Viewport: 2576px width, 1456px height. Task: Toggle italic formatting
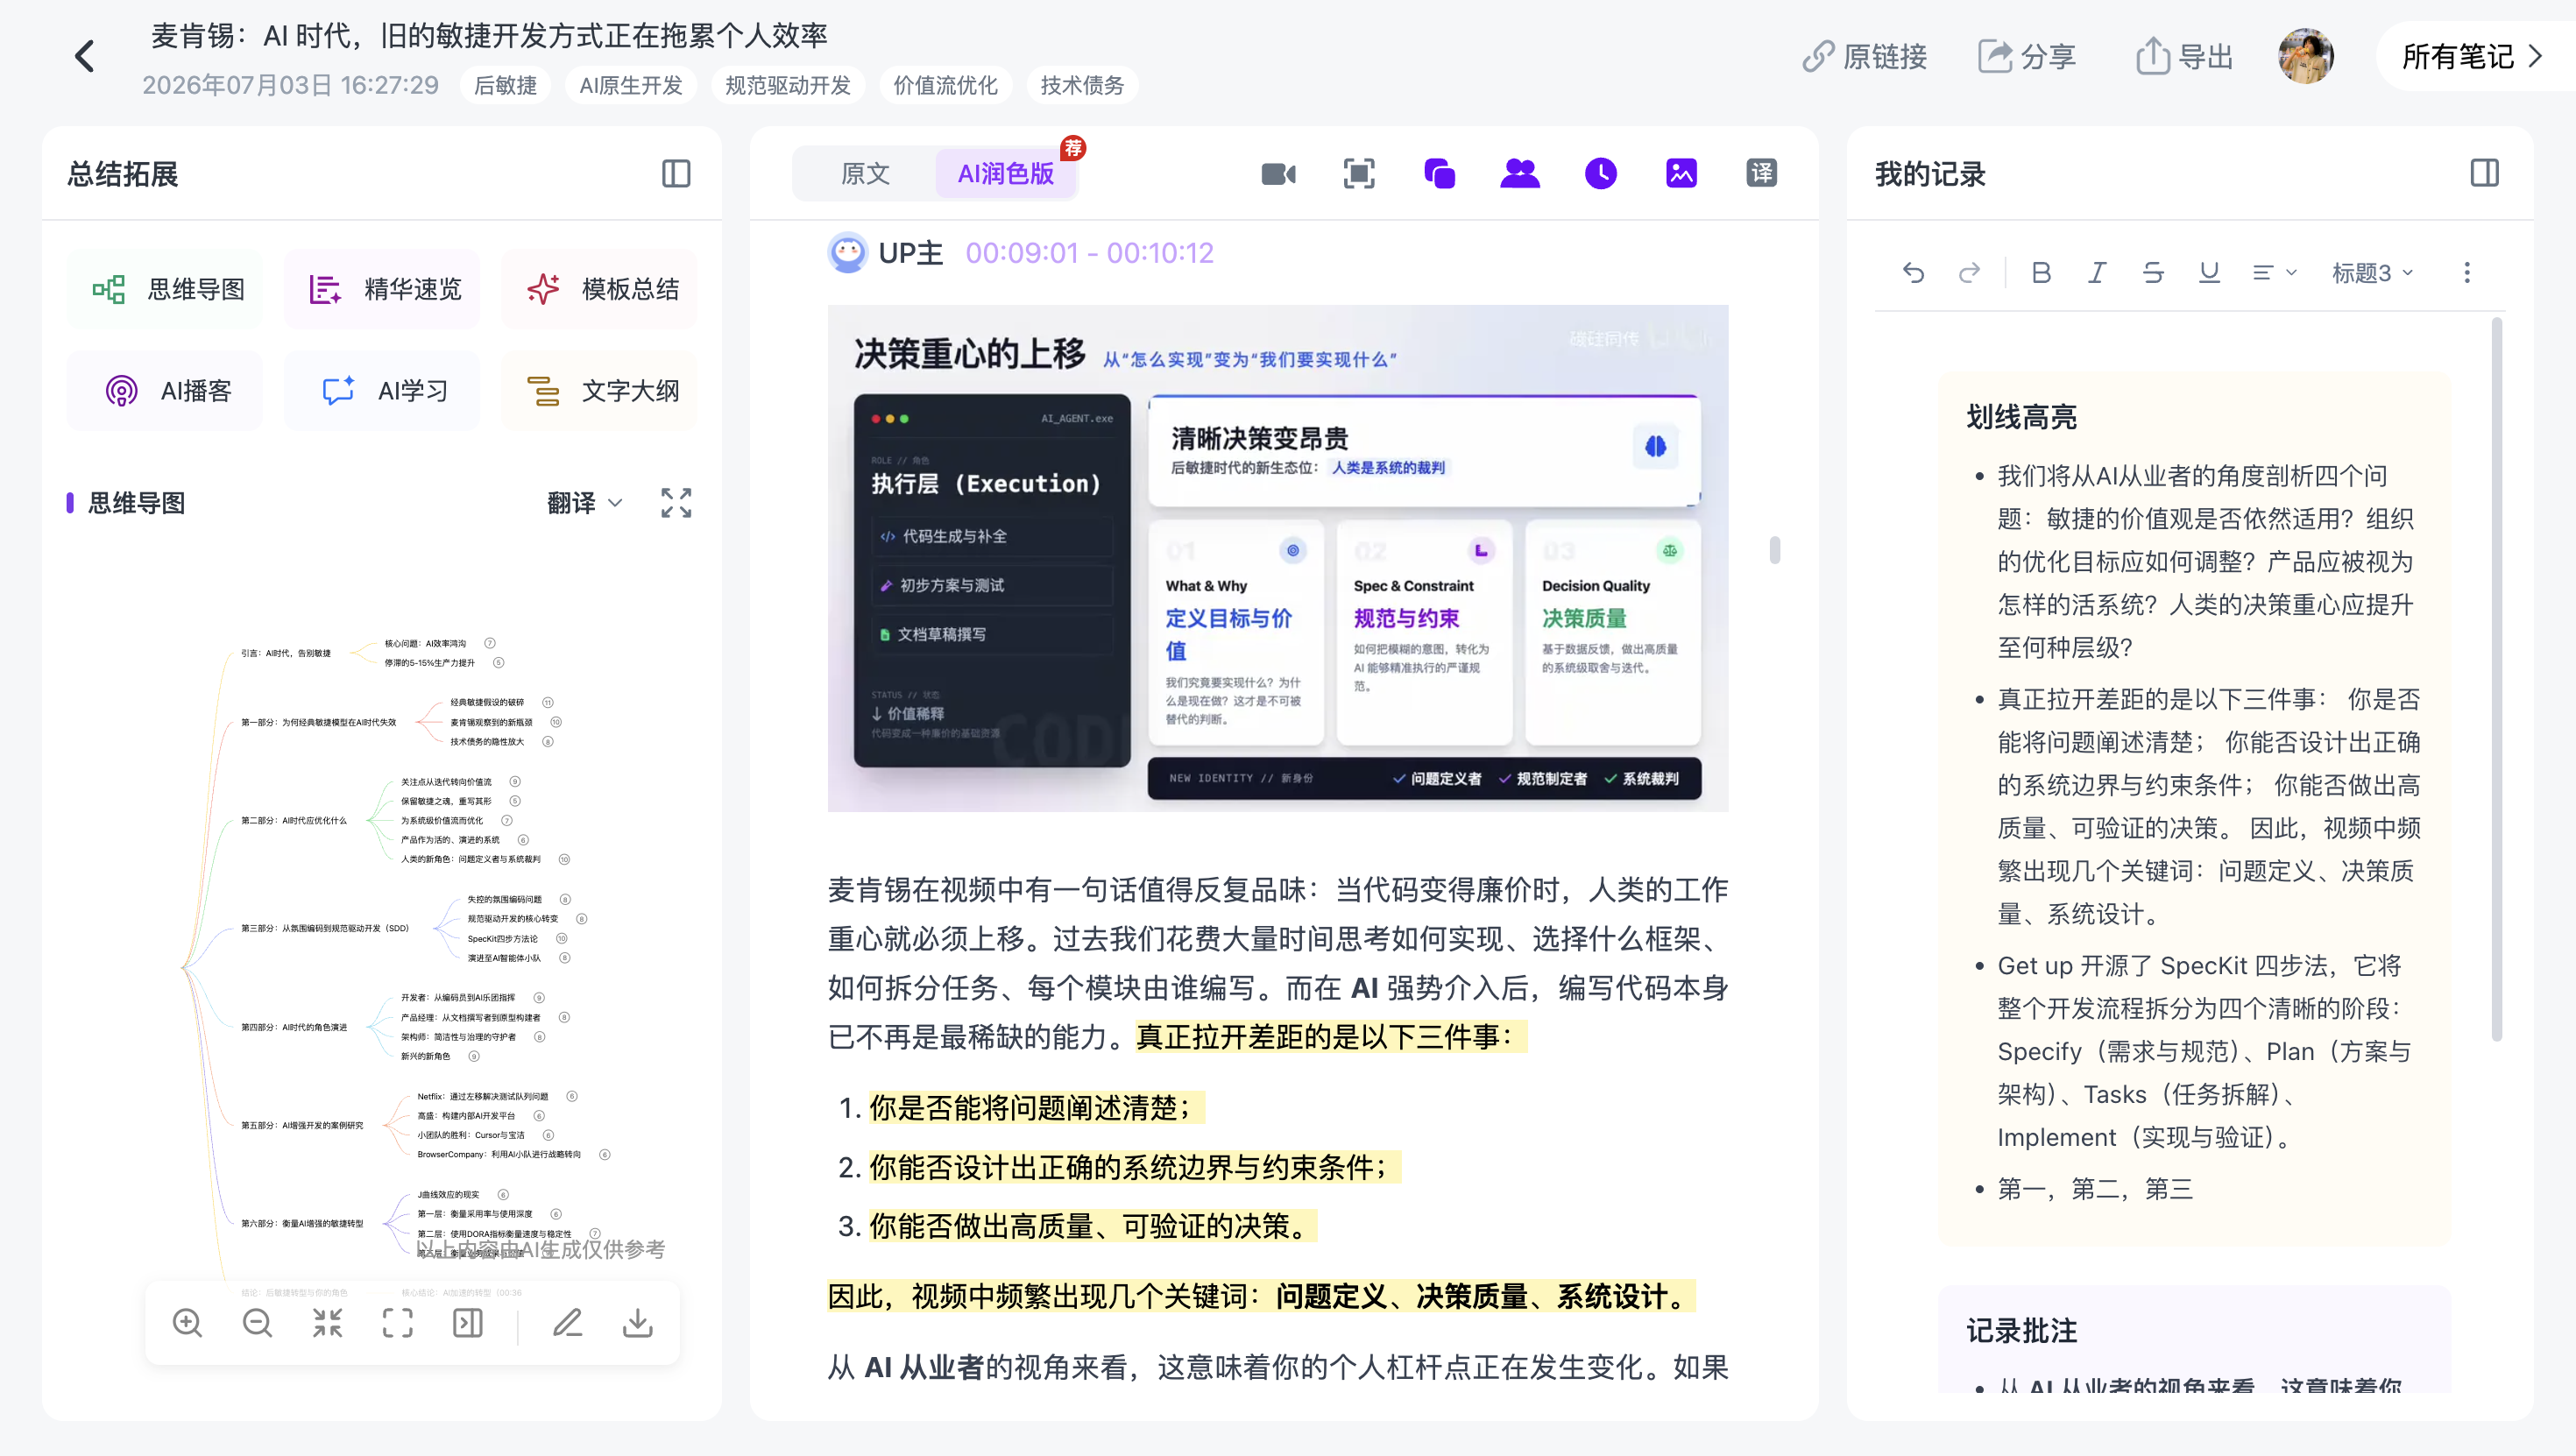(x=2097, y=273)
